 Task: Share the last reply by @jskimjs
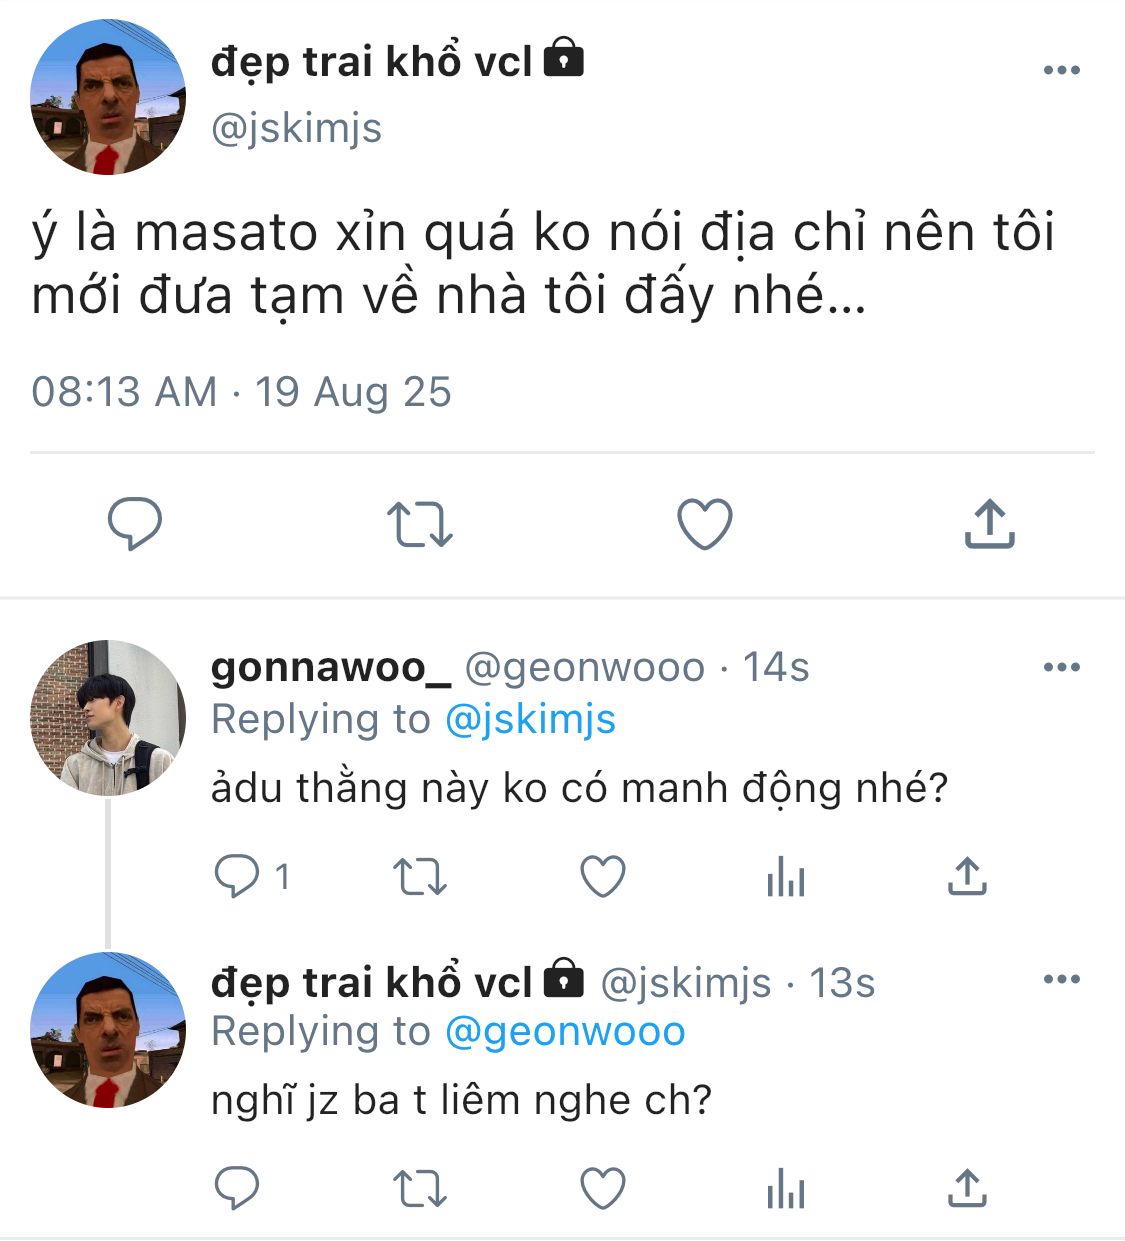click(967, 1189)
